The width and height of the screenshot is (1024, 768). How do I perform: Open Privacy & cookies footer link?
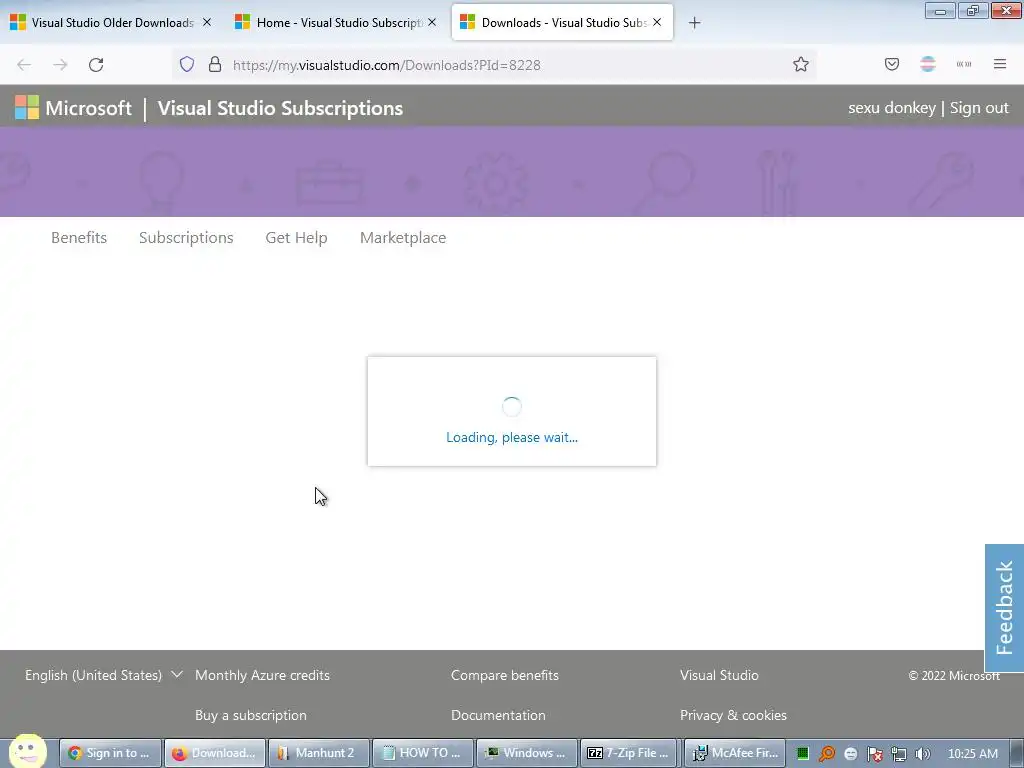pyautogui.click(x=733, y=715)
